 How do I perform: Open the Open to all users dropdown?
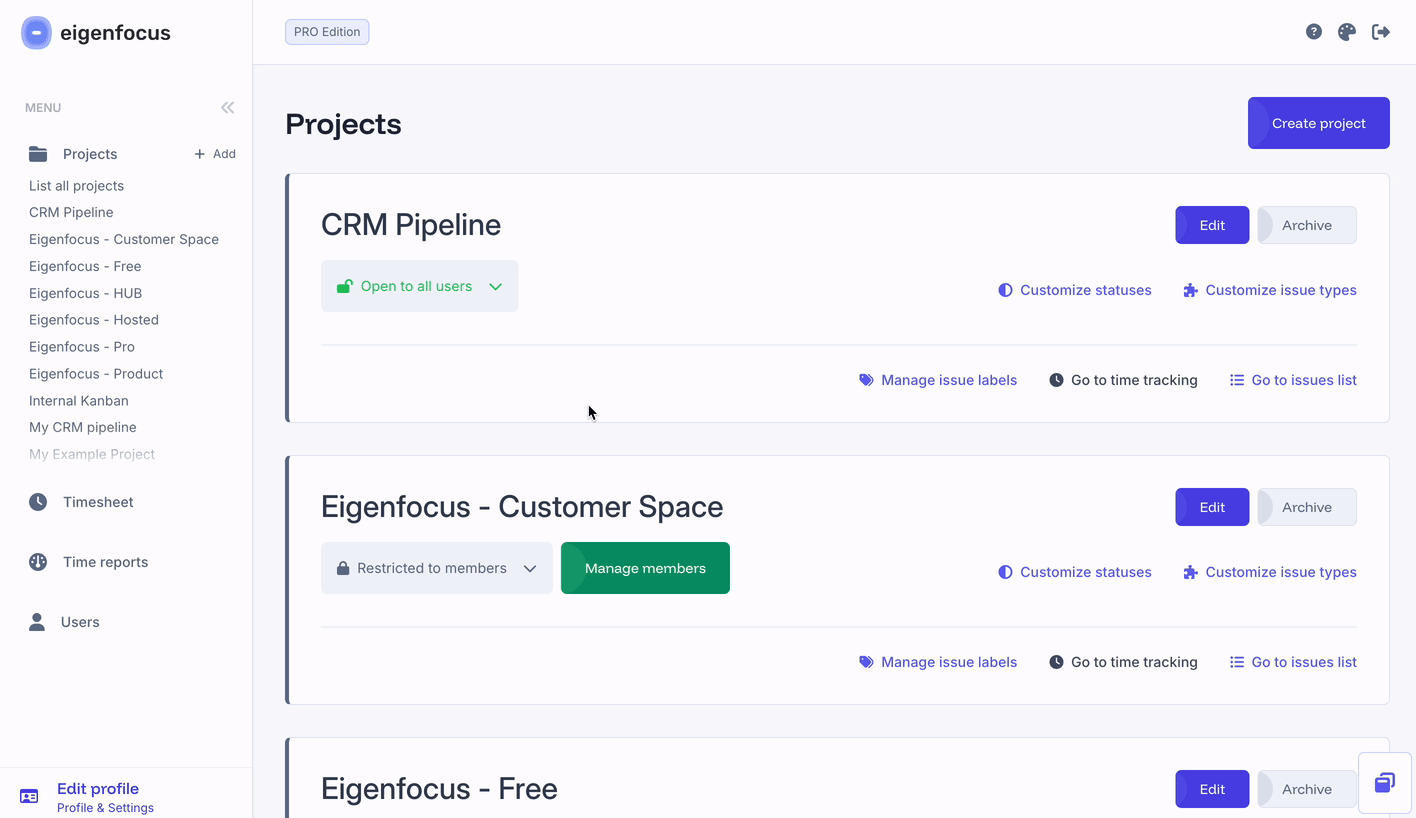point(495,286)
